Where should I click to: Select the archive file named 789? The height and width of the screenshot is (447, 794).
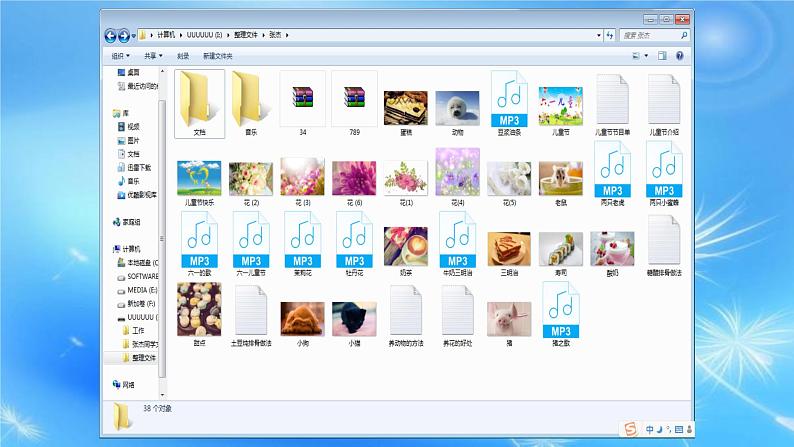pos(354,104)
